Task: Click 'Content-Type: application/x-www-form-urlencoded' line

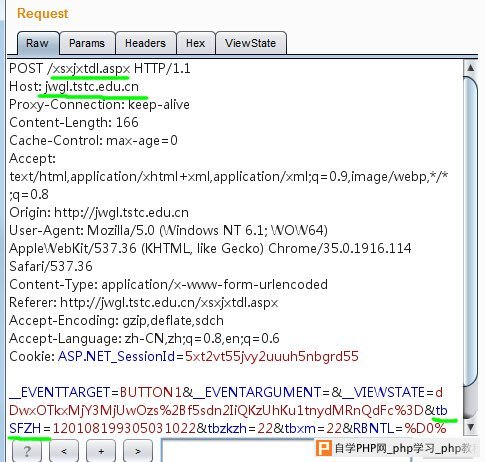Action: [x=168, y=284]
